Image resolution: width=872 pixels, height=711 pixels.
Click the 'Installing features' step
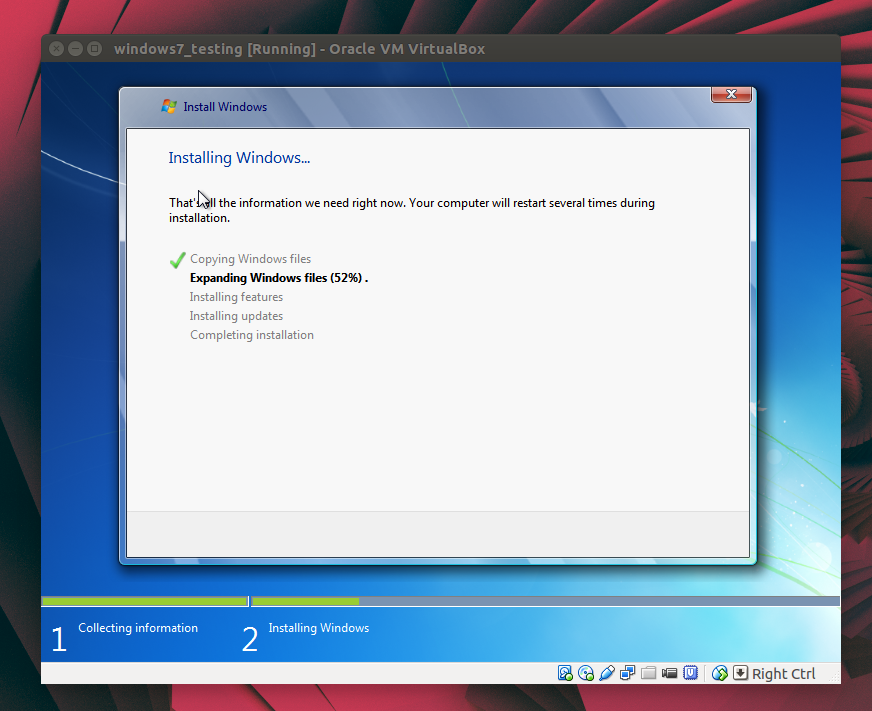coord(236,297)
